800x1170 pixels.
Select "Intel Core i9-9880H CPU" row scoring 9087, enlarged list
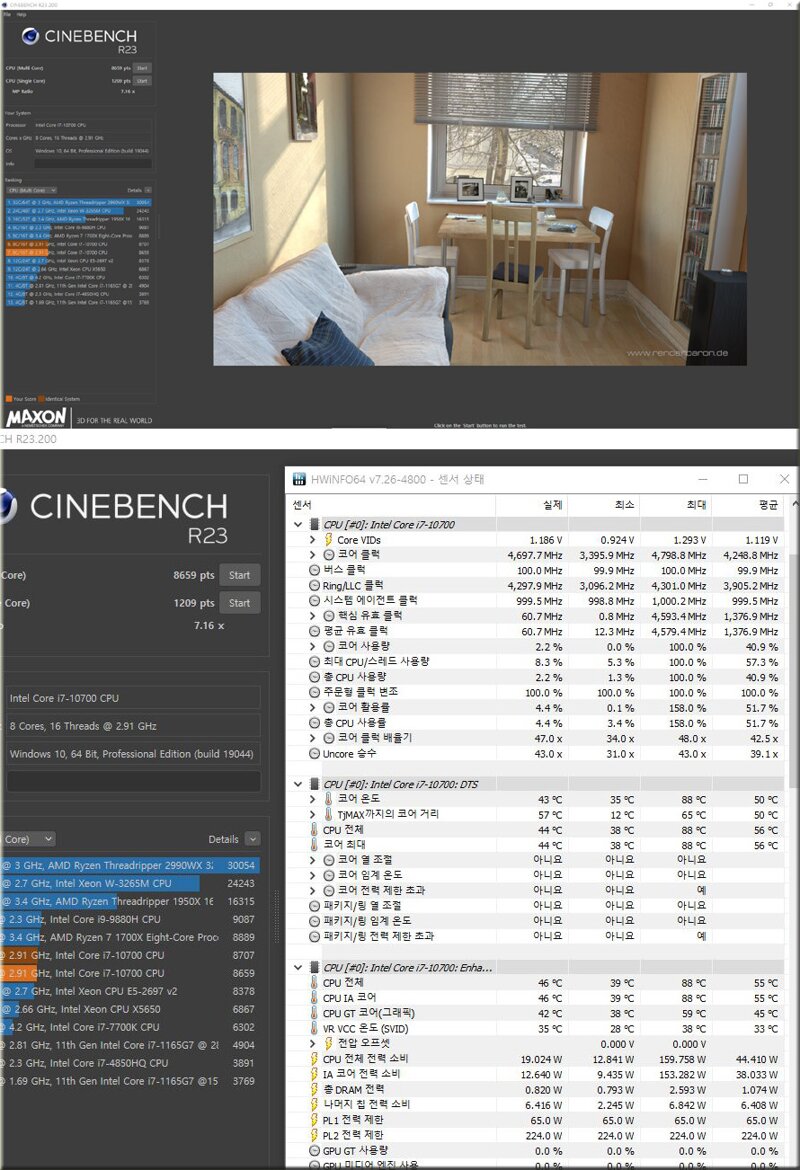tap(130, 919)
